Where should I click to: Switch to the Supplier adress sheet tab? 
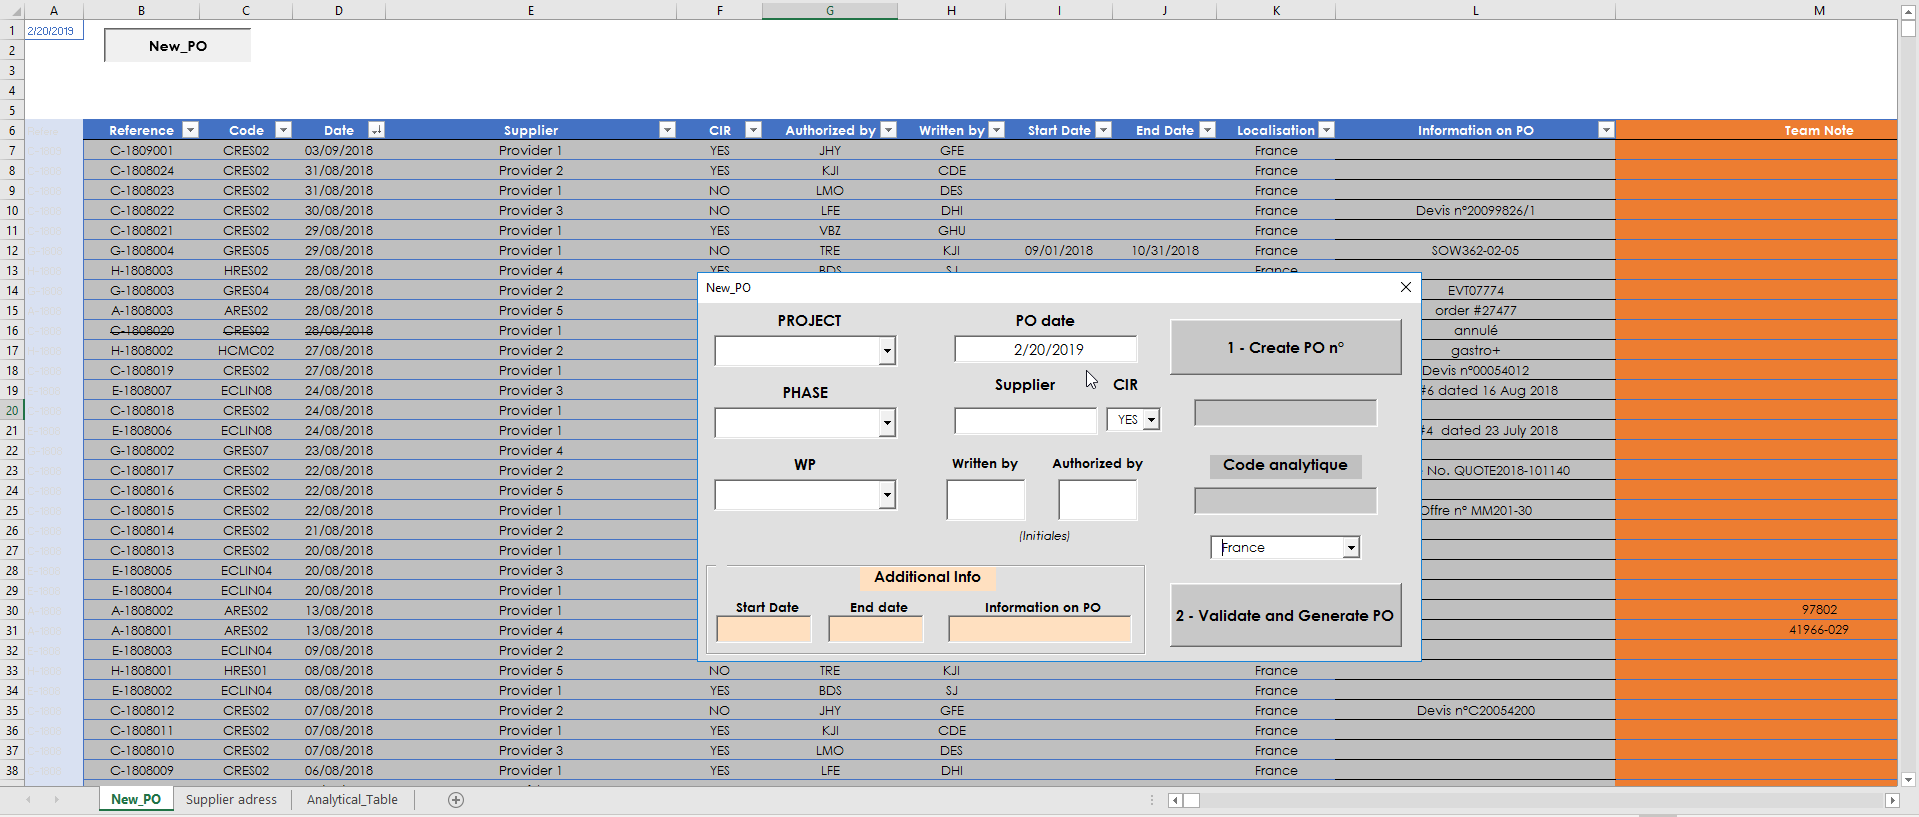(x=231, y=800)
